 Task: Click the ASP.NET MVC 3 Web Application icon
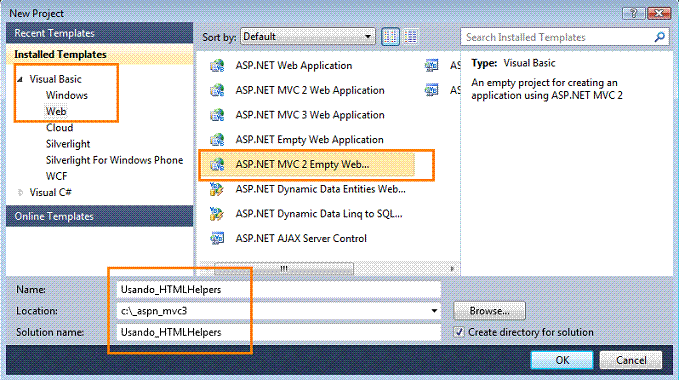pyautogui.click(x=217, y=115)
